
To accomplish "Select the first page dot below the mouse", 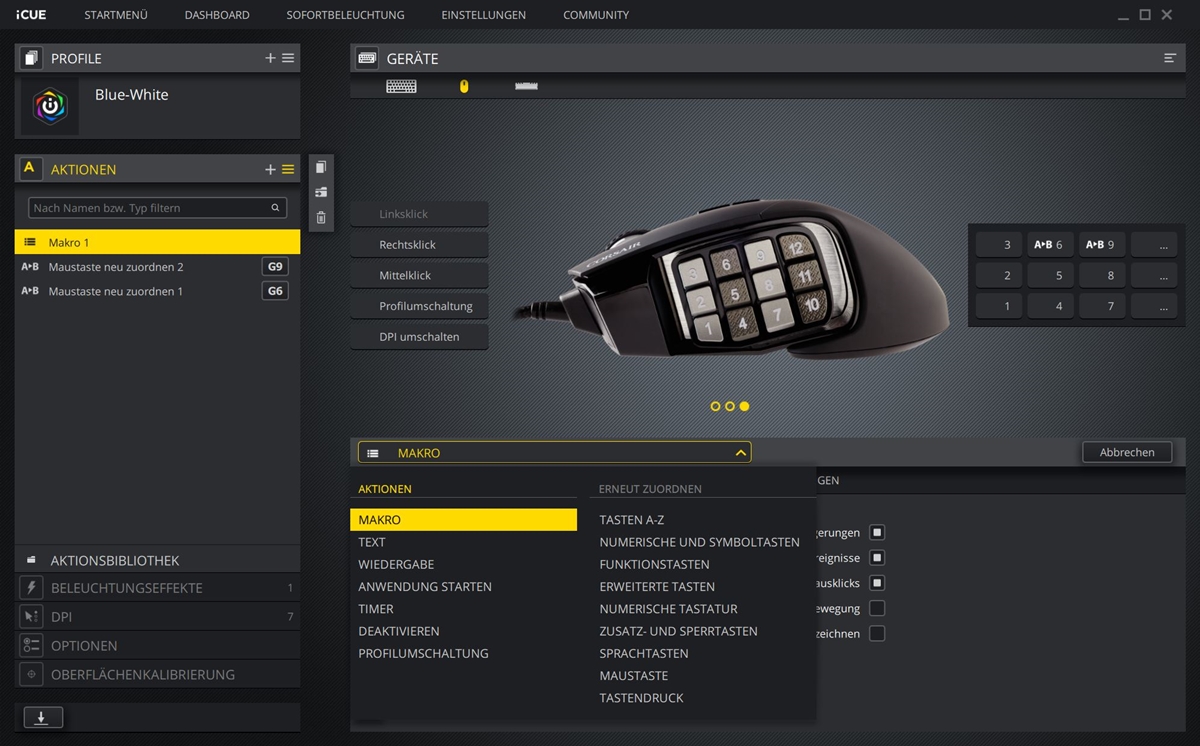I will [x=715, y=406].
